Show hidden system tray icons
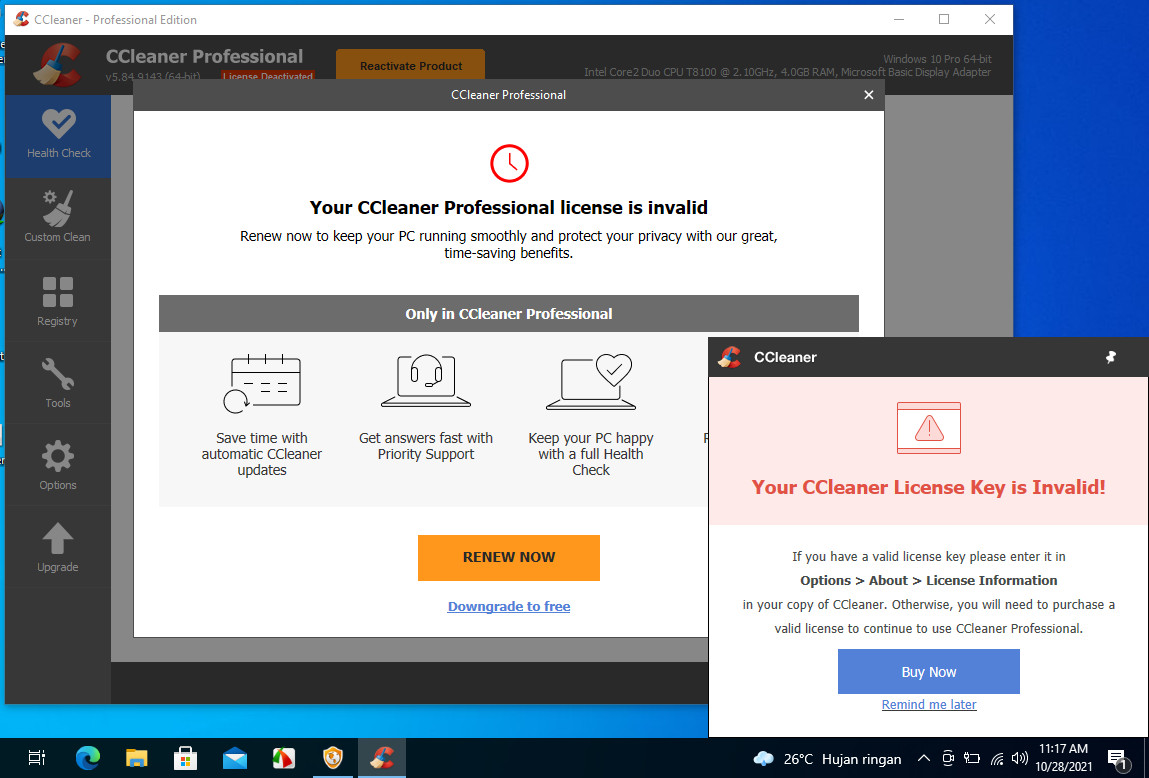 coord(924,759)
